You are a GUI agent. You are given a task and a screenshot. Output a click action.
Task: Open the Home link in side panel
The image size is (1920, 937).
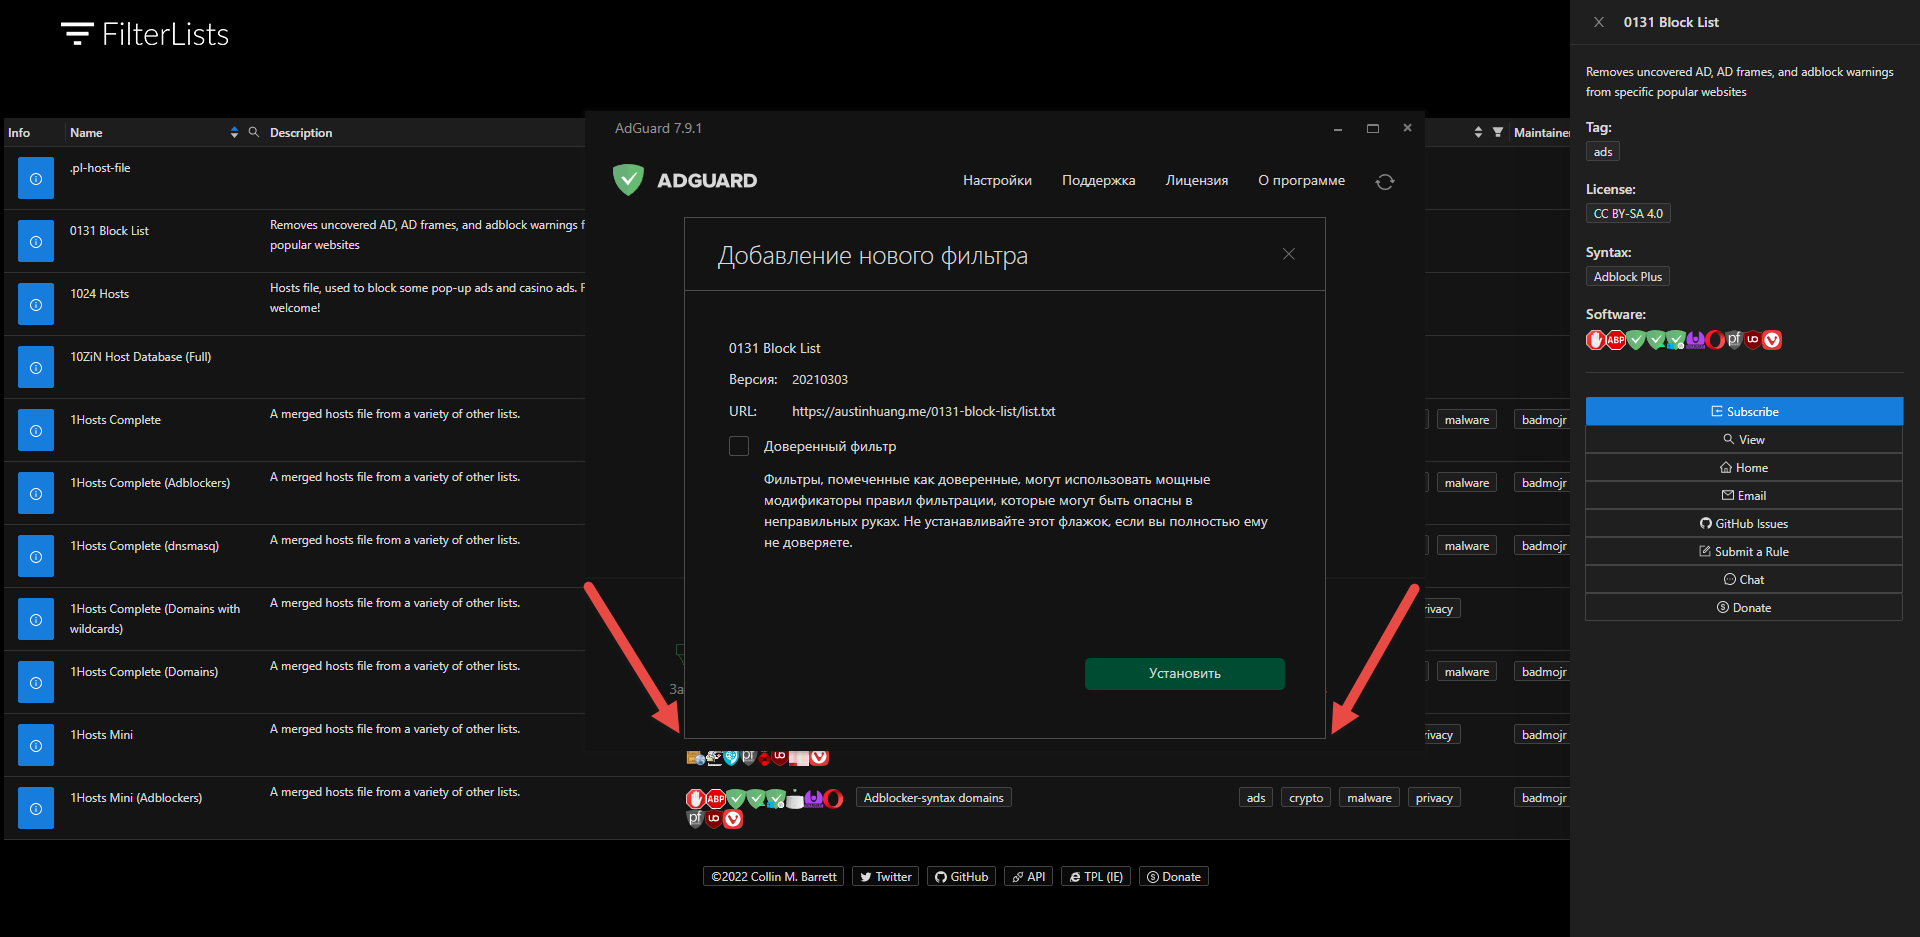(x=1744, y=467)
